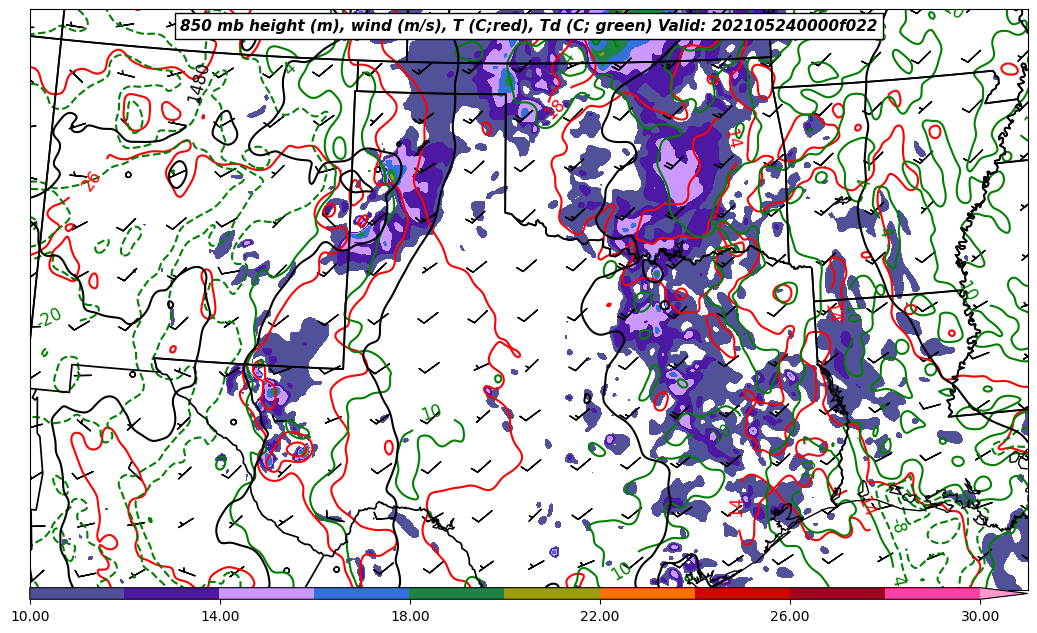Select the dark slate blue 10–12 colorbar segment
This screenshot has width=1037, height=633.
pos(77,593)
